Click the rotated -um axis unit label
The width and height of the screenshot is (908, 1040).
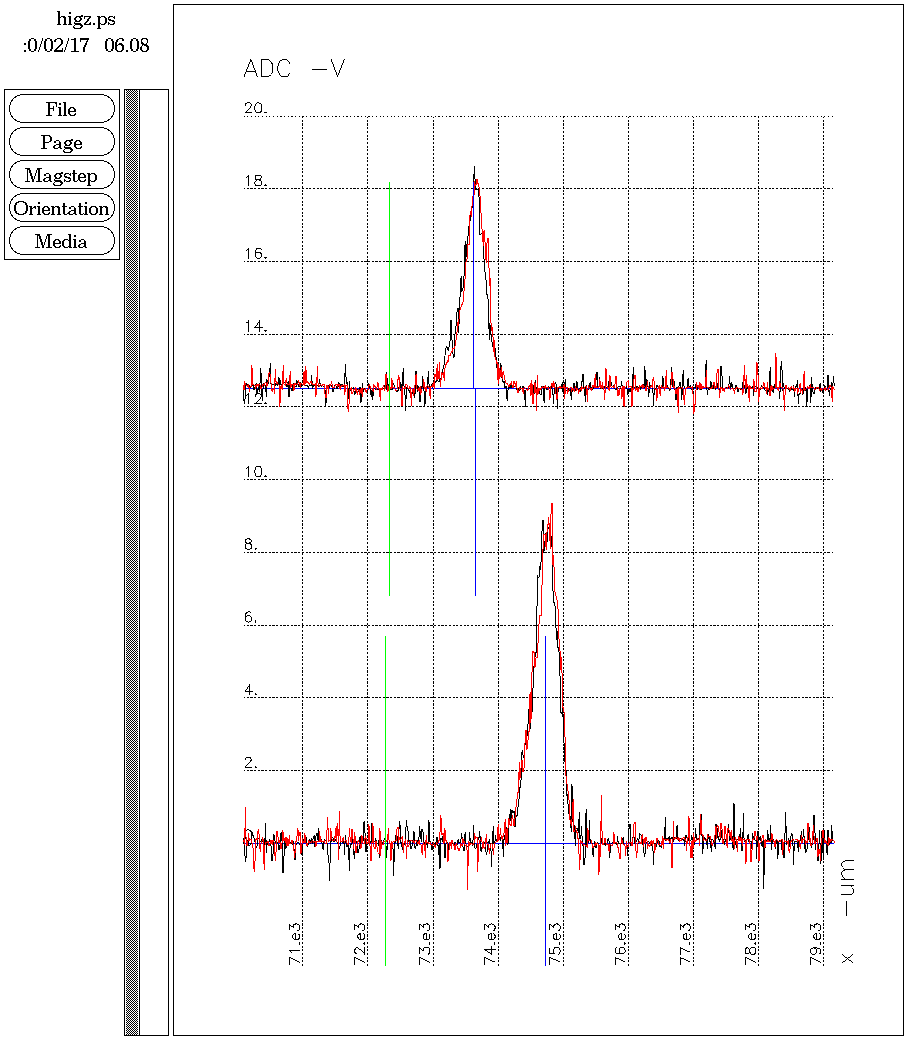847,887
